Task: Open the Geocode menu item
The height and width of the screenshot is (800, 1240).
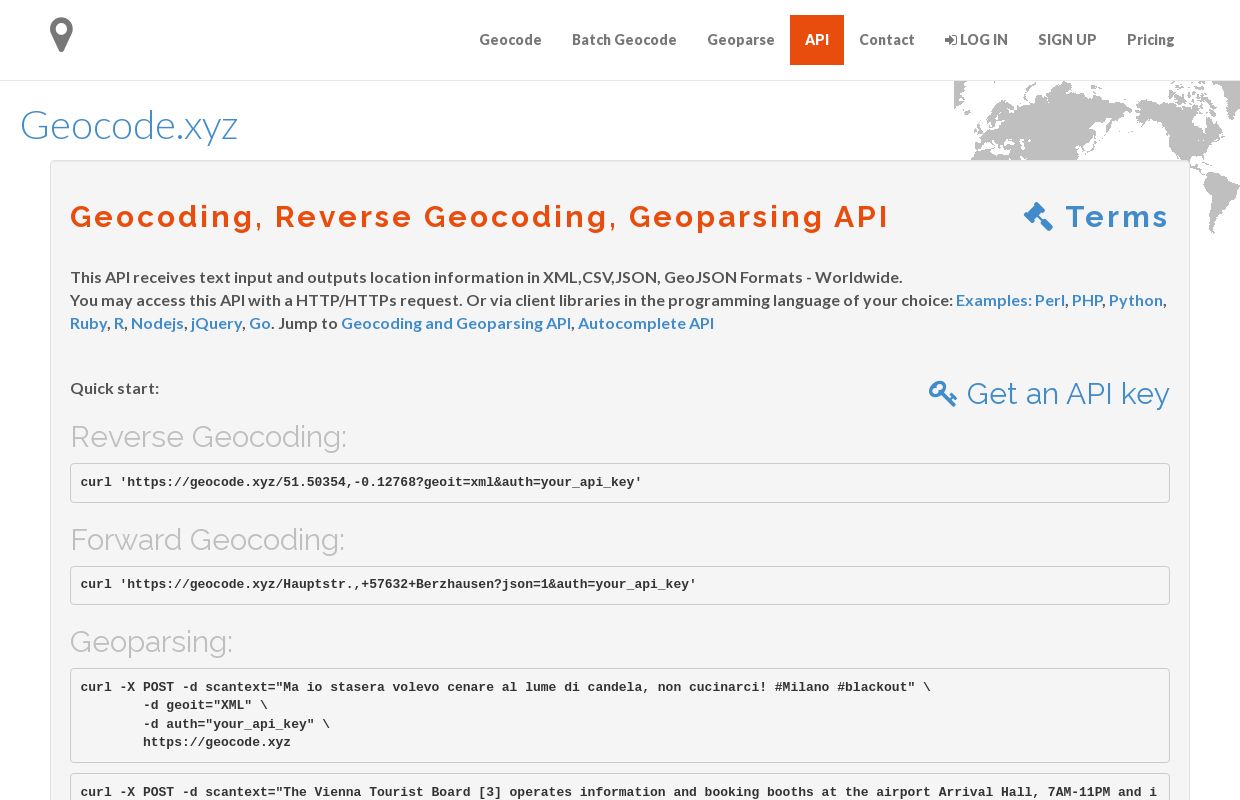Action: point(510,40)
